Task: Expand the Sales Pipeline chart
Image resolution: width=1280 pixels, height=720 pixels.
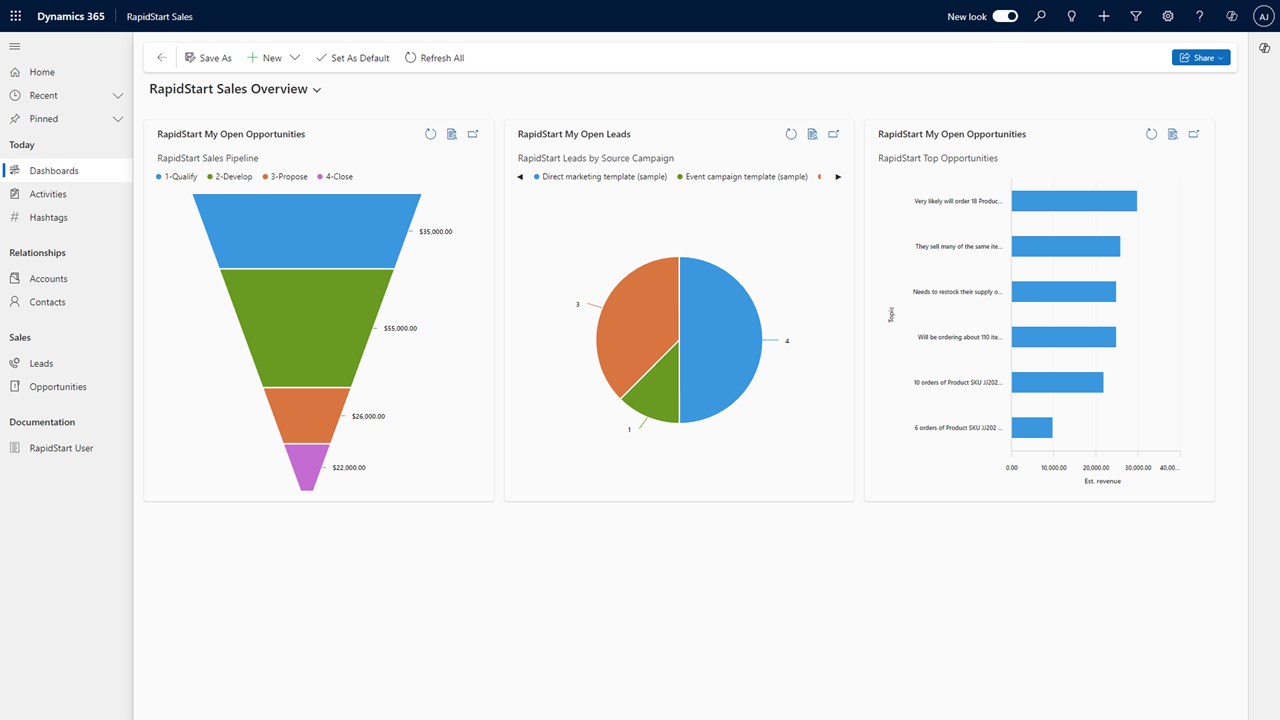Action: [x=473, y=134]
